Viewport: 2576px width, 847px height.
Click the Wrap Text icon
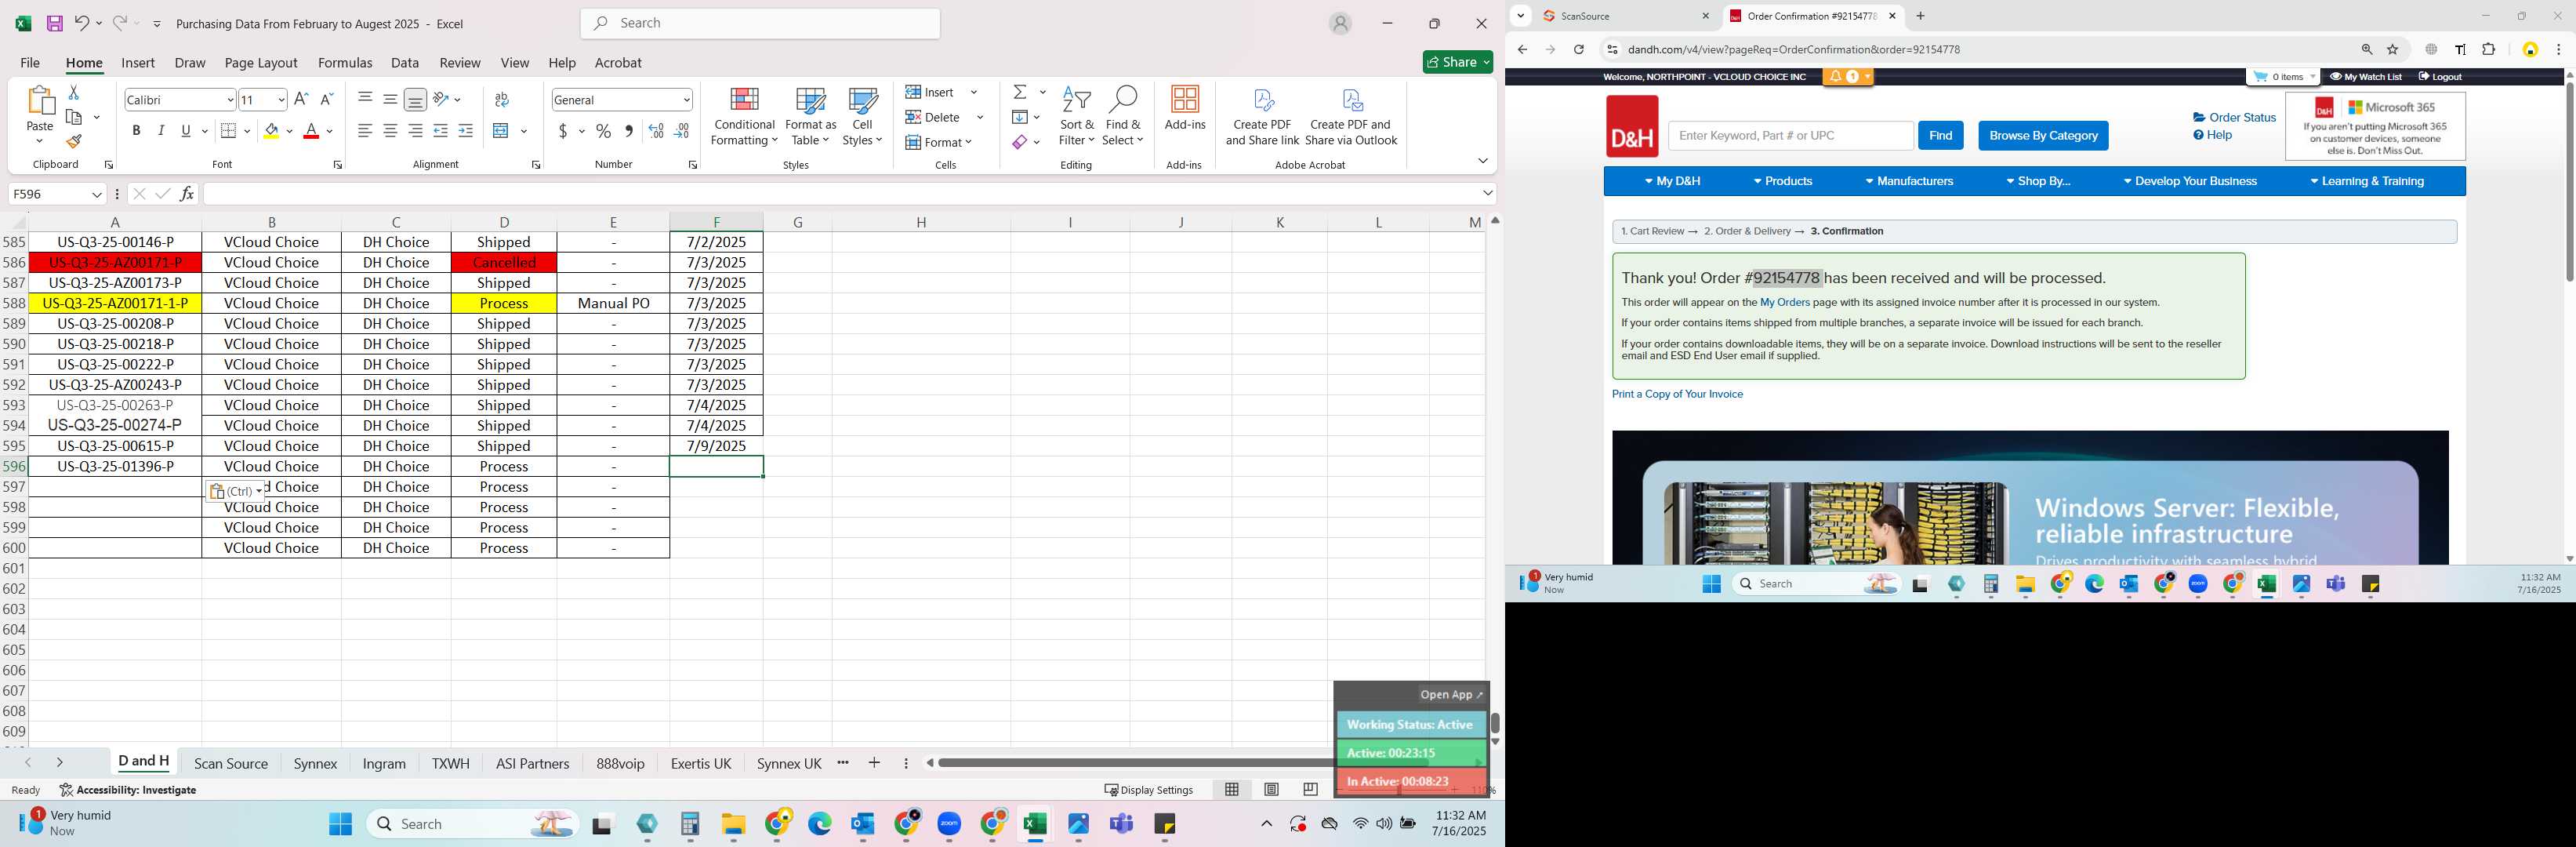tap(502, 100)
